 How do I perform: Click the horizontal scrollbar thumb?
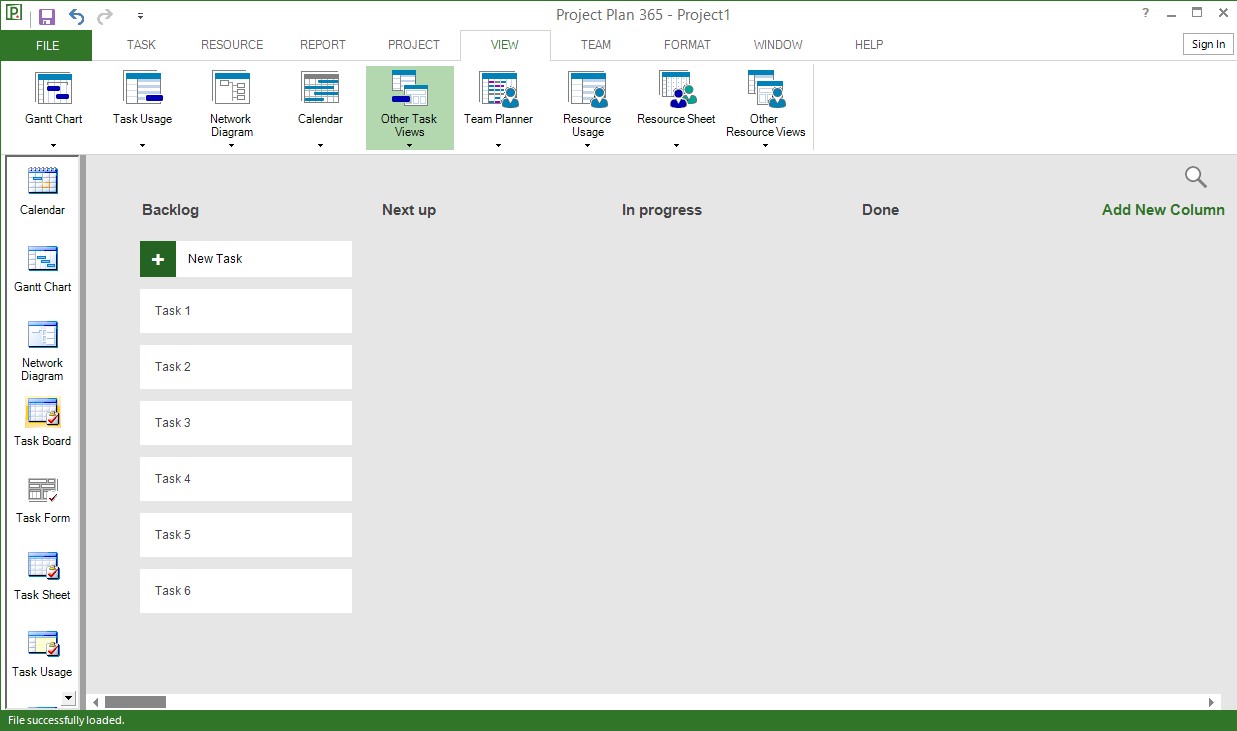pyautogui.click(x=135, y=702)
